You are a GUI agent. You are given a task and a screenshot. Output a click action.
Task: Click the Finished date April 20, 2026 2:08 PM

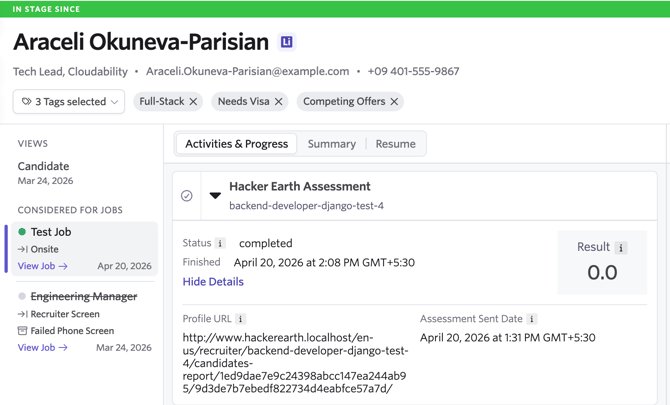324,262
